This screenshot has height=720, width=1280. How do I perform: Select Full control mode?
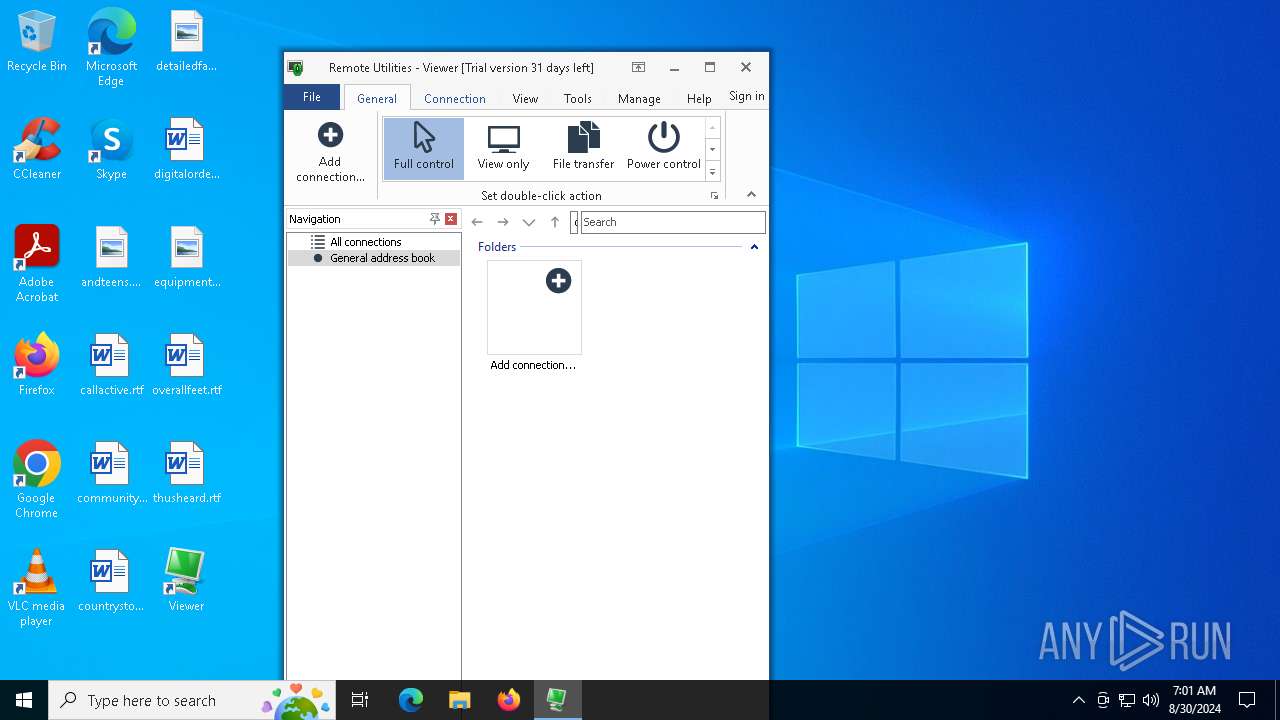click(x=424, y=148)
